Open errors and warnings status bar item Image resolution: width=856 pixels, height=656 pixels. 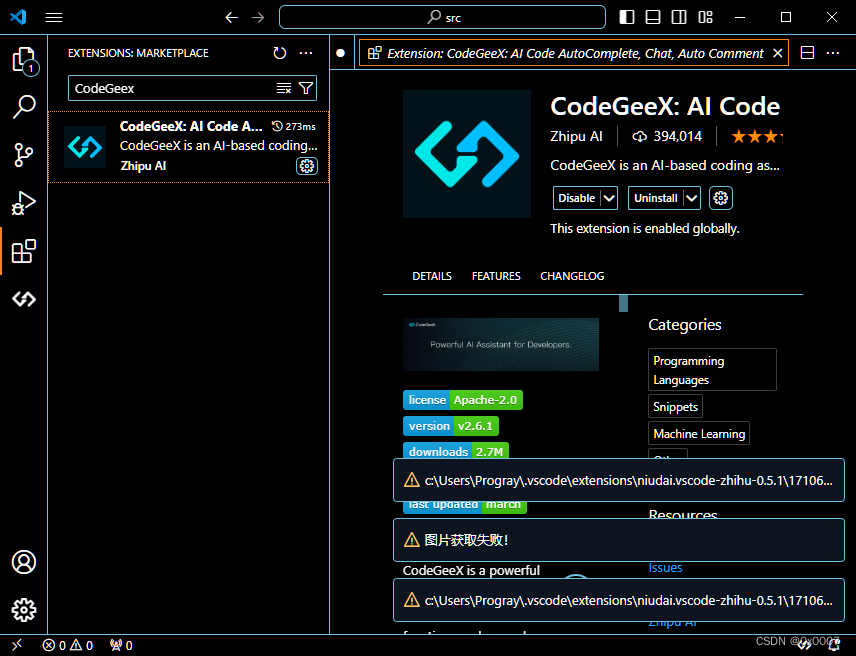tap(68, 645)
